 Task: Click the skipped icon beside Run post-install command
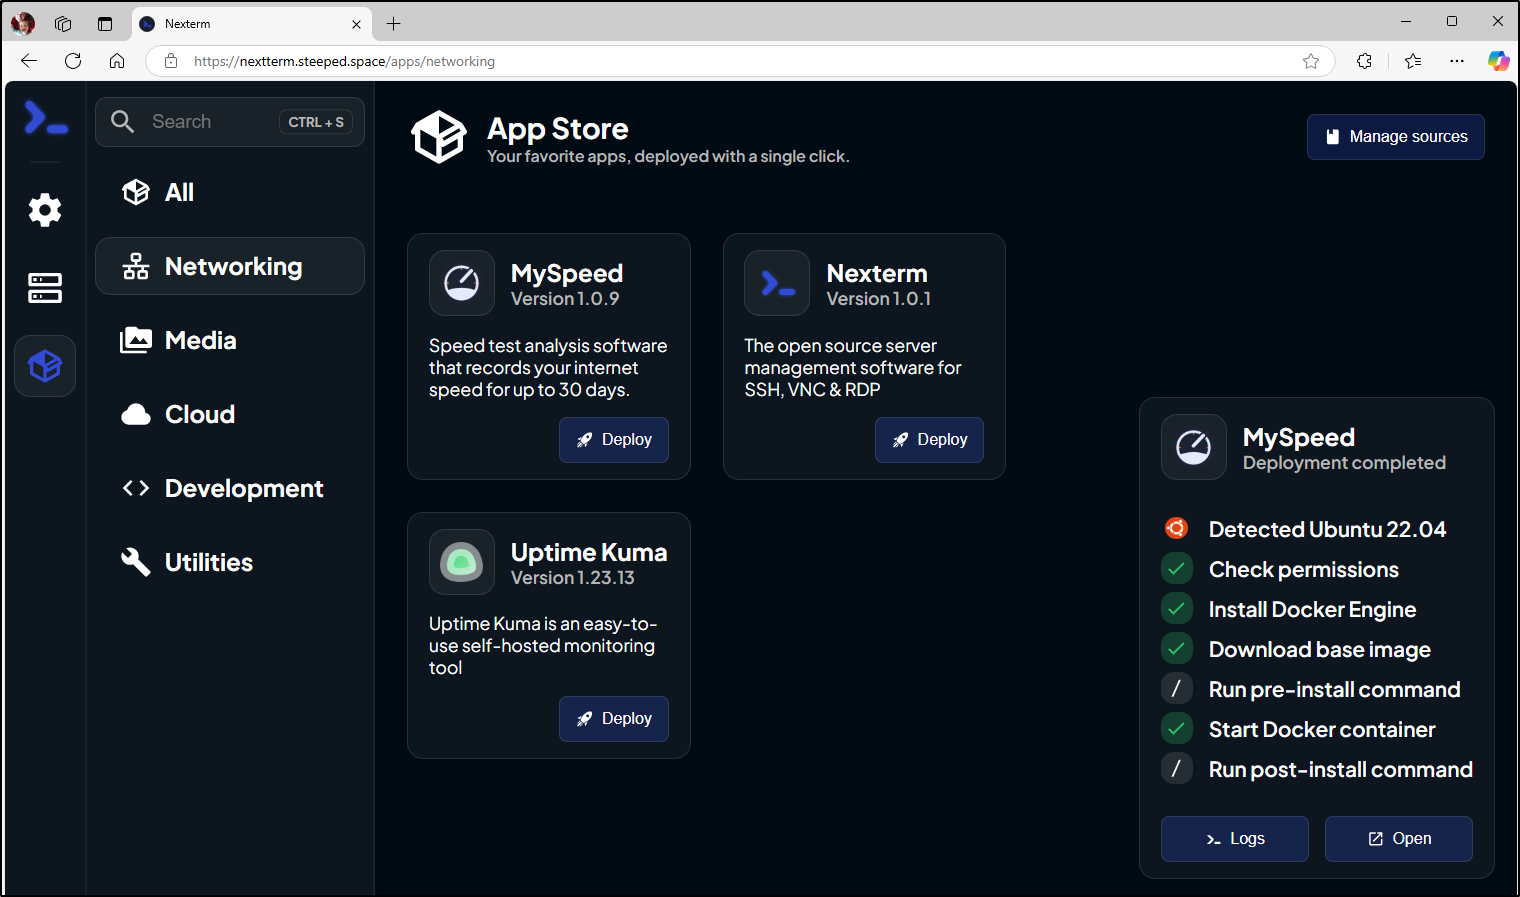pos(1176,769)
